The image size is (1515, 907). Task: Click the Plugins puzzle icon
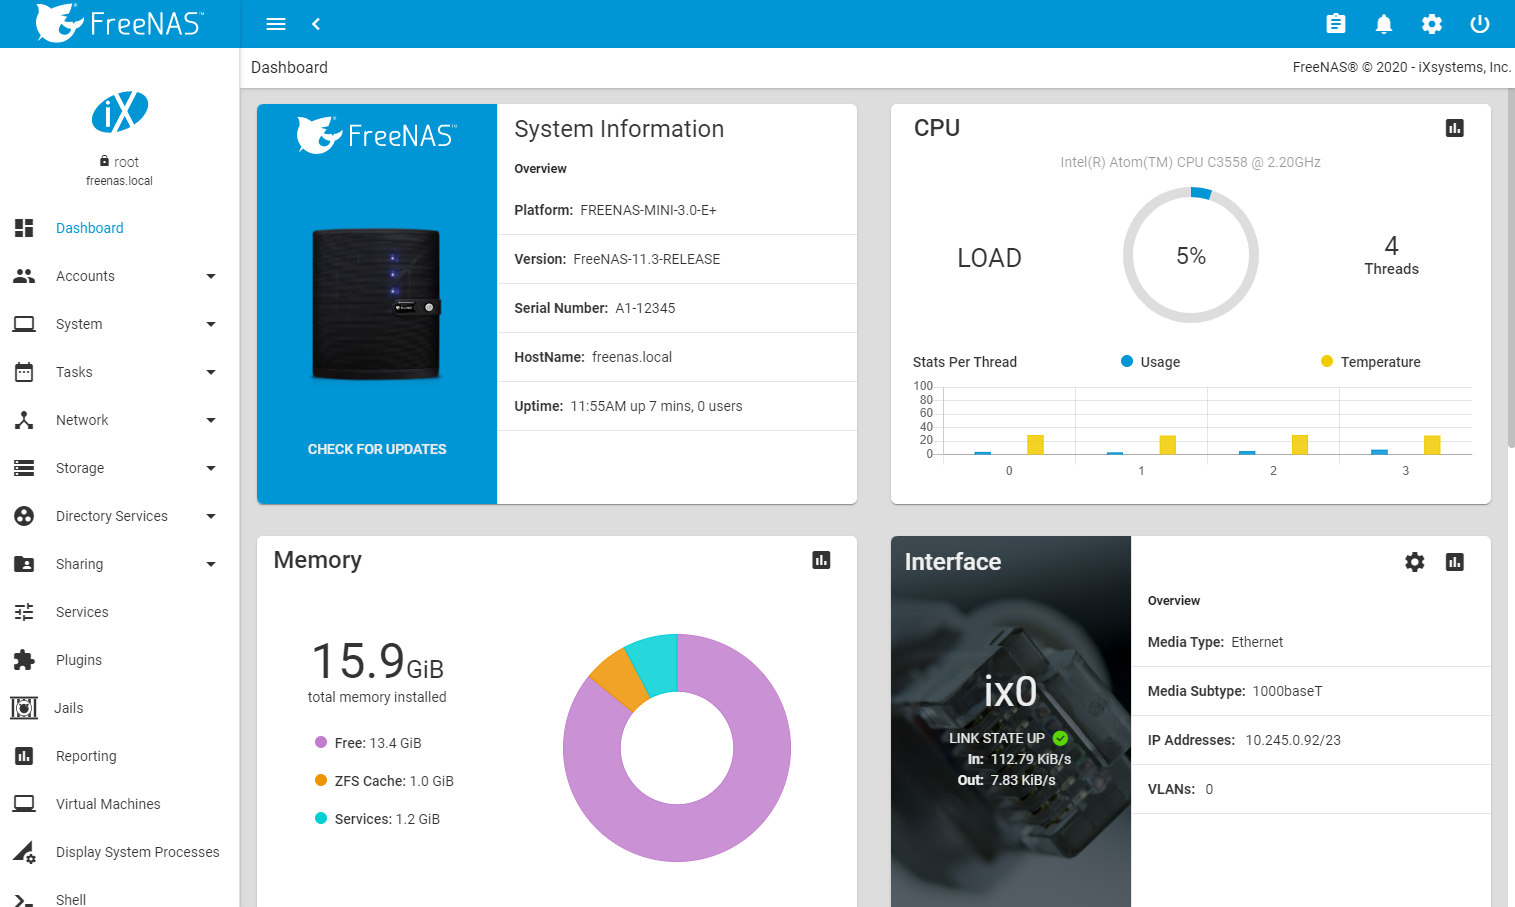tap(24, 660)
